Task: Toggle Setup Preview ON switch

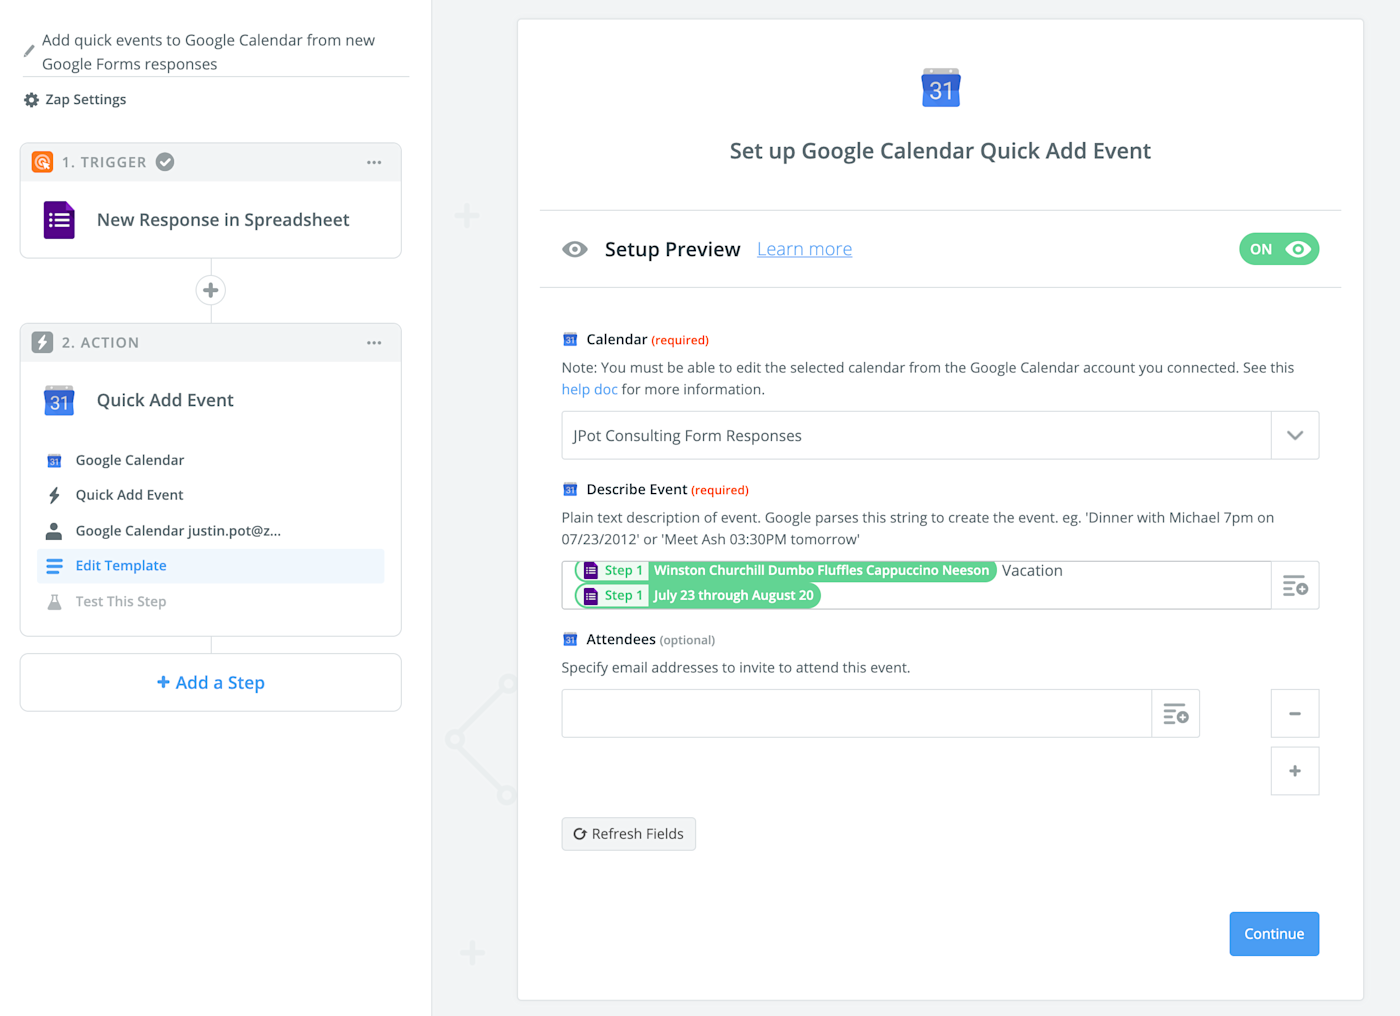Action: [1279, 249]
